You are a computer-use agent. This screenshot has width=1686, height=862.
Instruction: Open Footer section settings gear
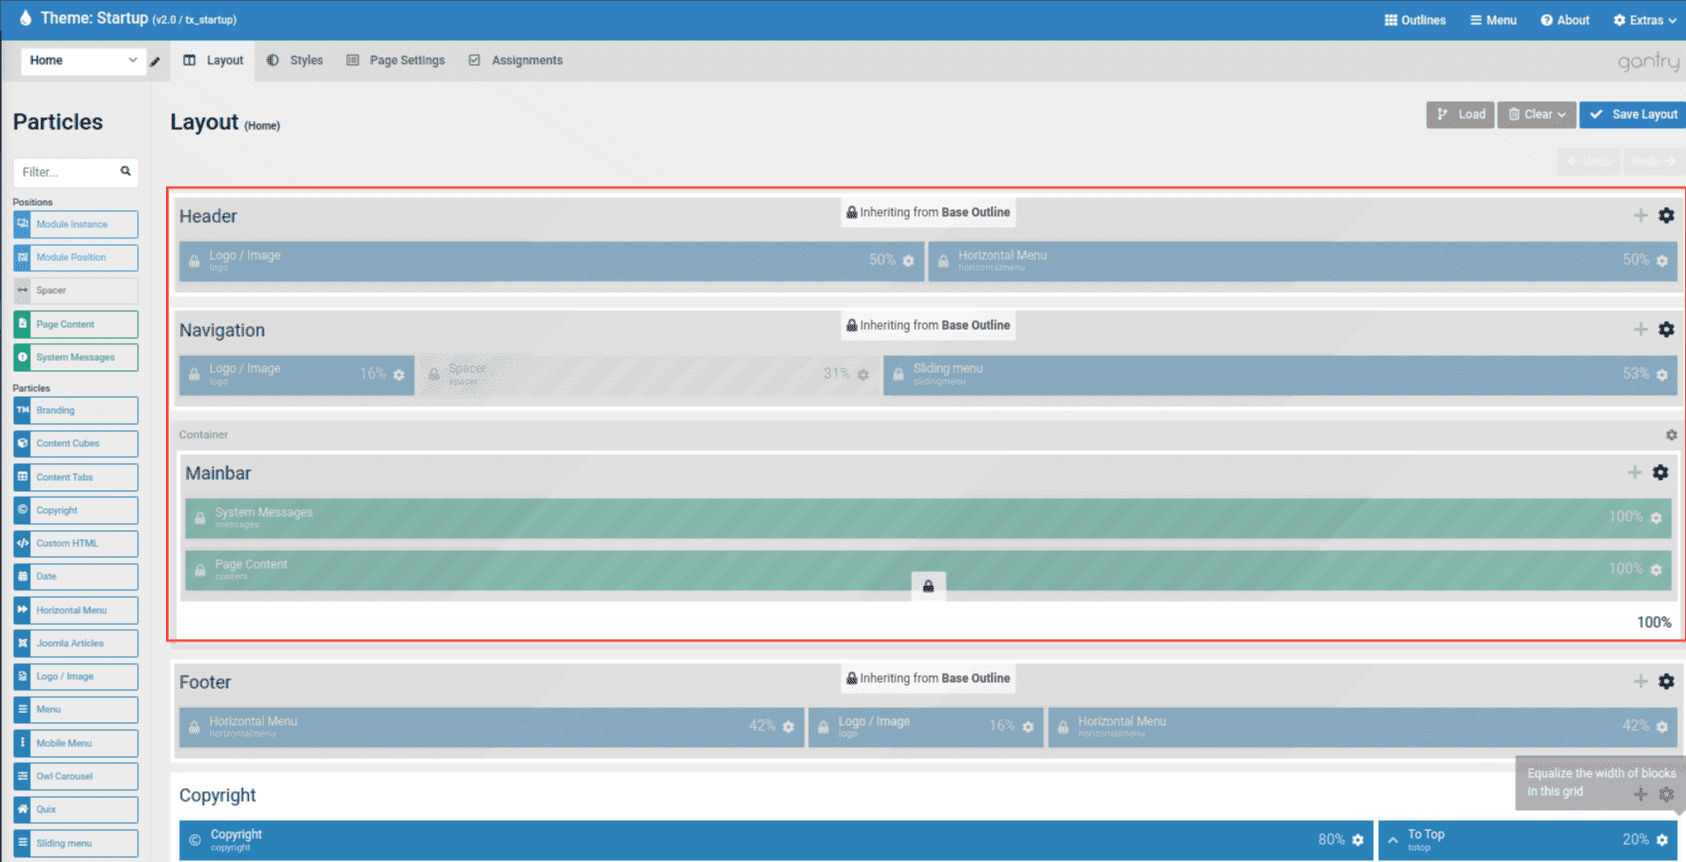[x=1666, y=682]
